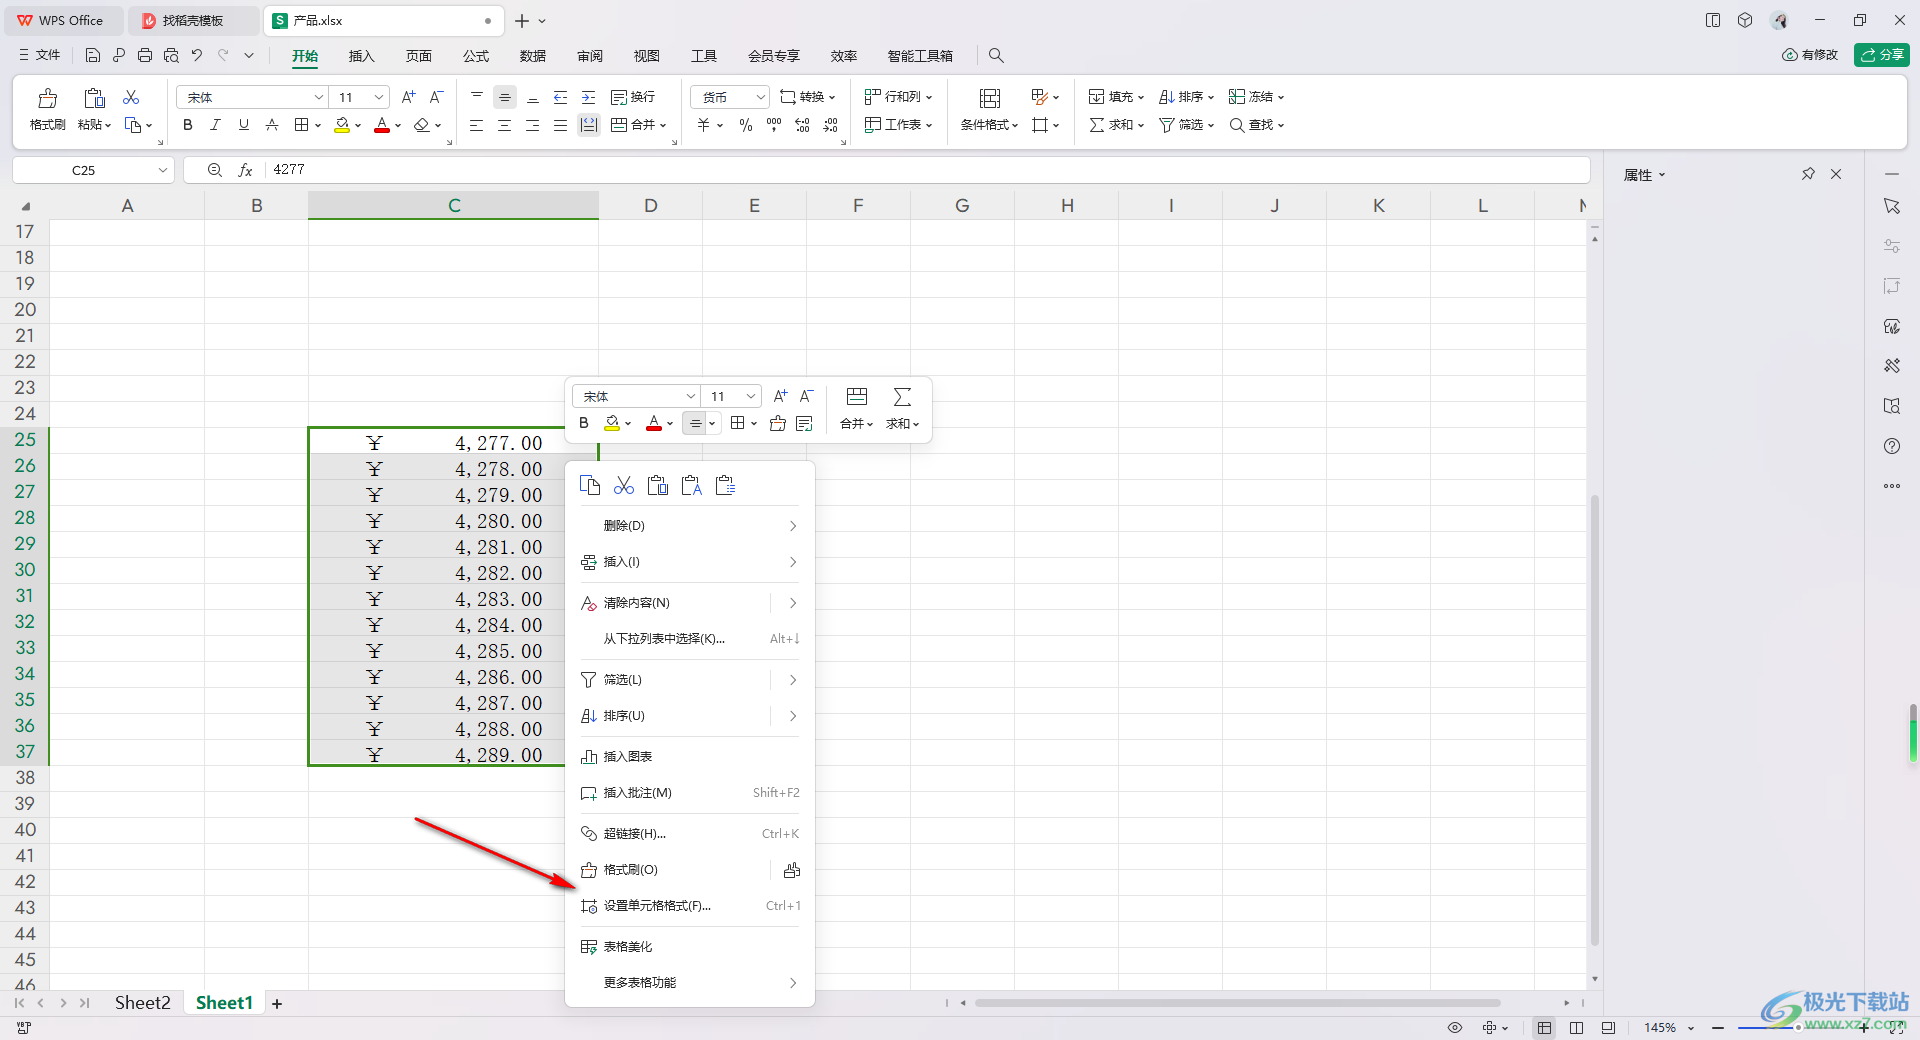Click the Copy icon in the context menu

[x=590, y=486]
